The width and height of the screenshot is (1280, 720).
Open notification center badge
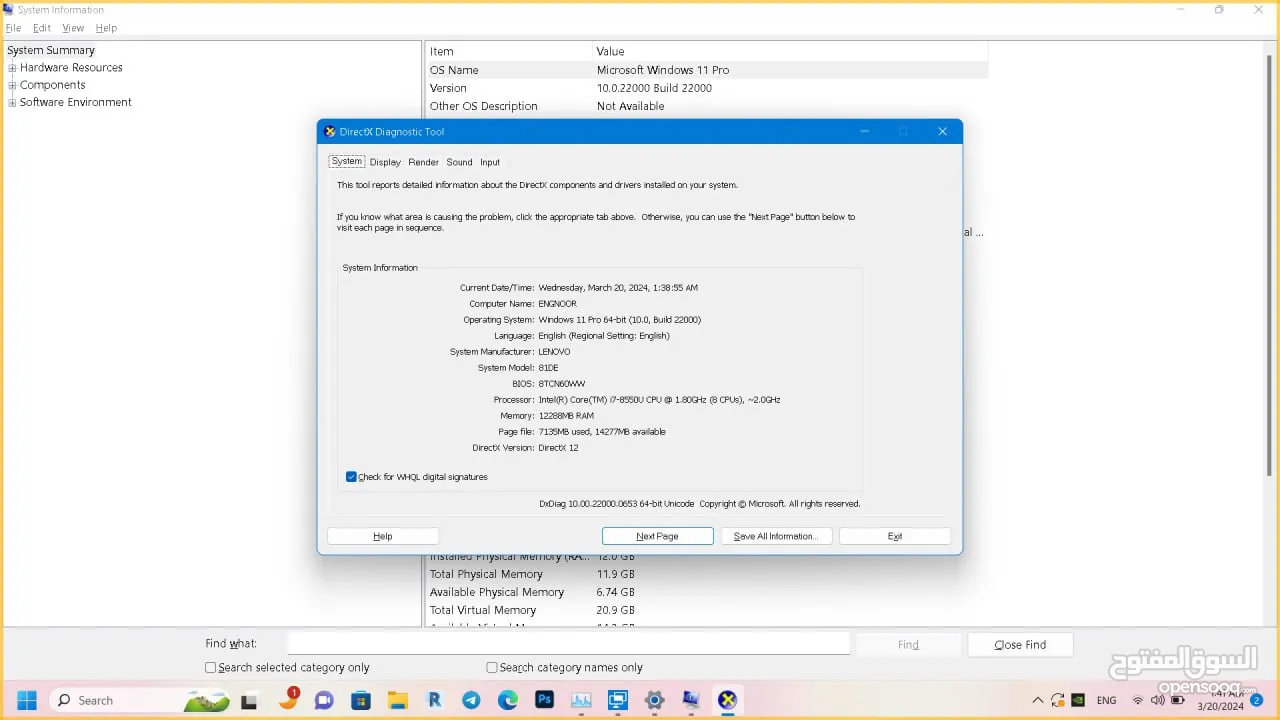point(1256,700)
